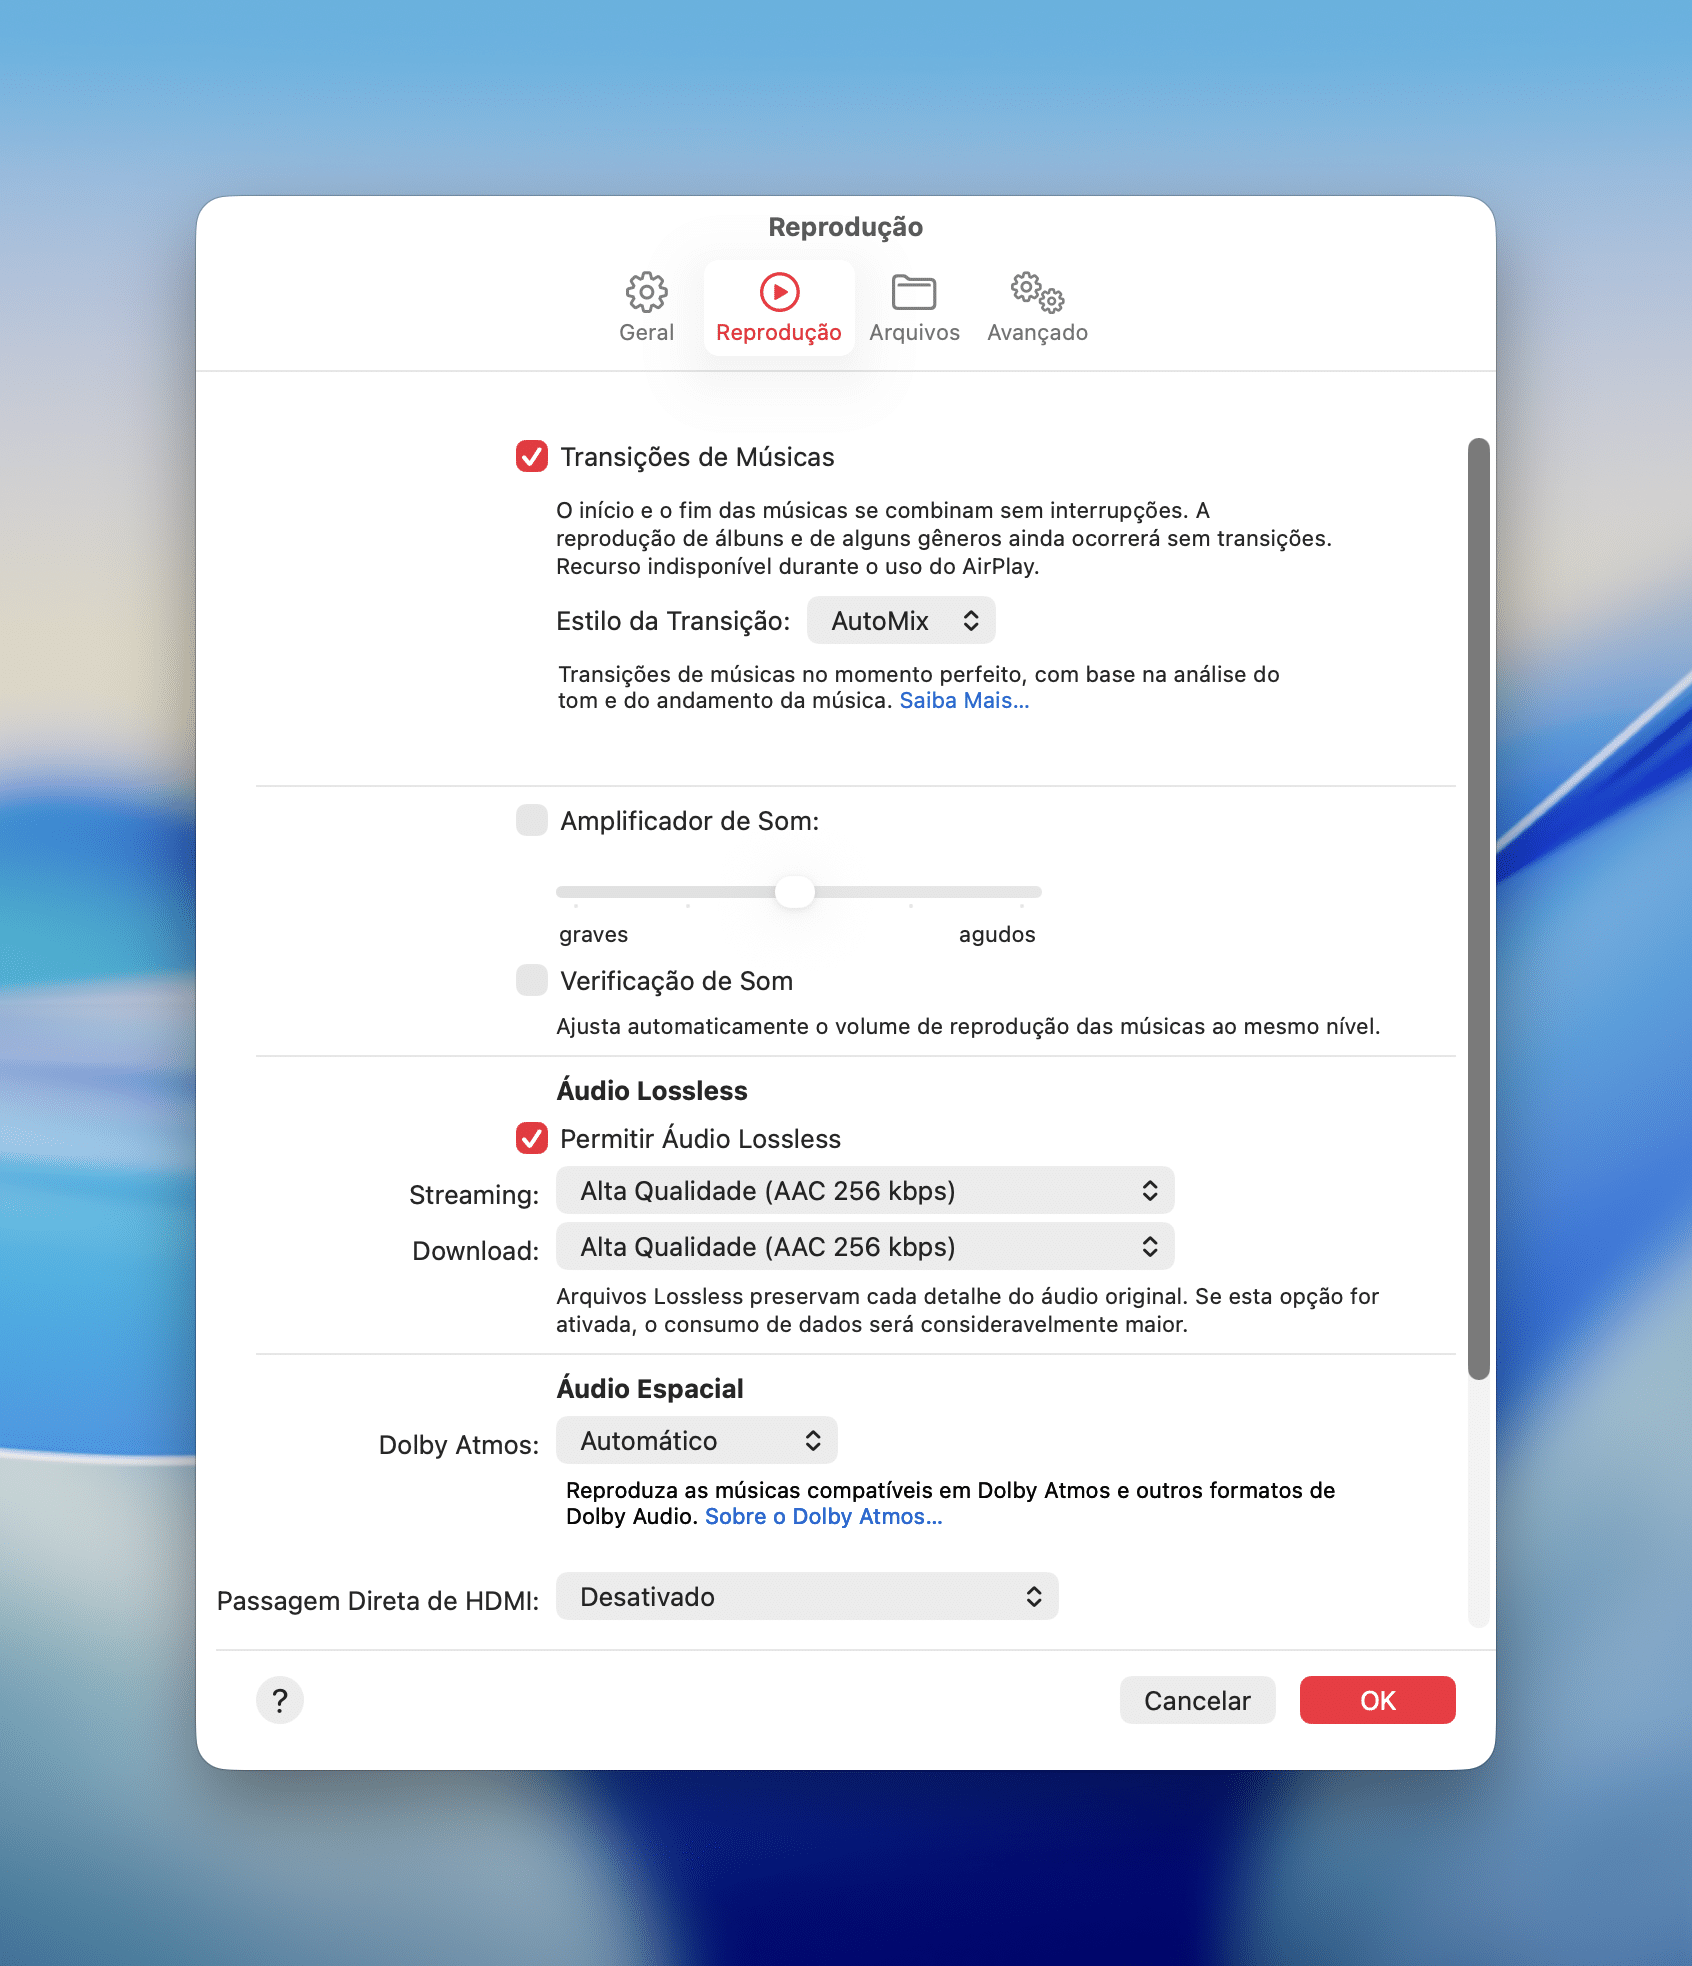Click the 'Transições de Músicas' label text
The image size is (1692, 1966).
[x=697, y=457]
